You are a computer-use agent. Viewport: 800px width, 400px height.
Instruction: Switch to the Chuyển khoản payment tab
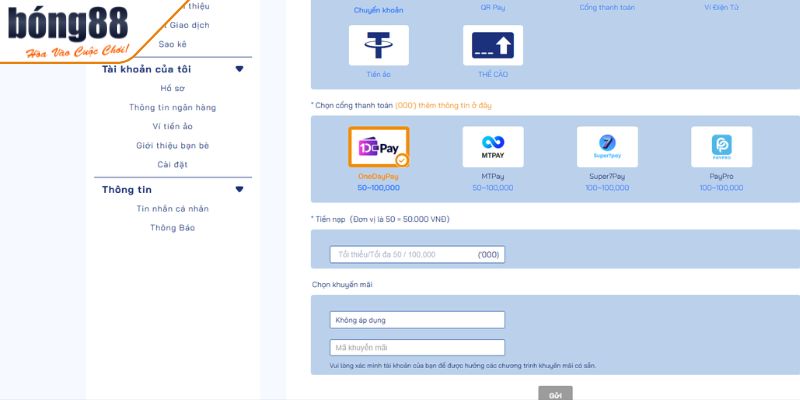click(378, 9)
